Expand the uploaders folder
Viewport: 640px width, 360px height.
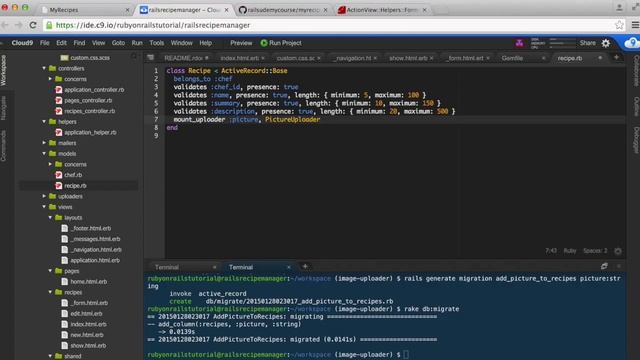click(x=44, y=196)
